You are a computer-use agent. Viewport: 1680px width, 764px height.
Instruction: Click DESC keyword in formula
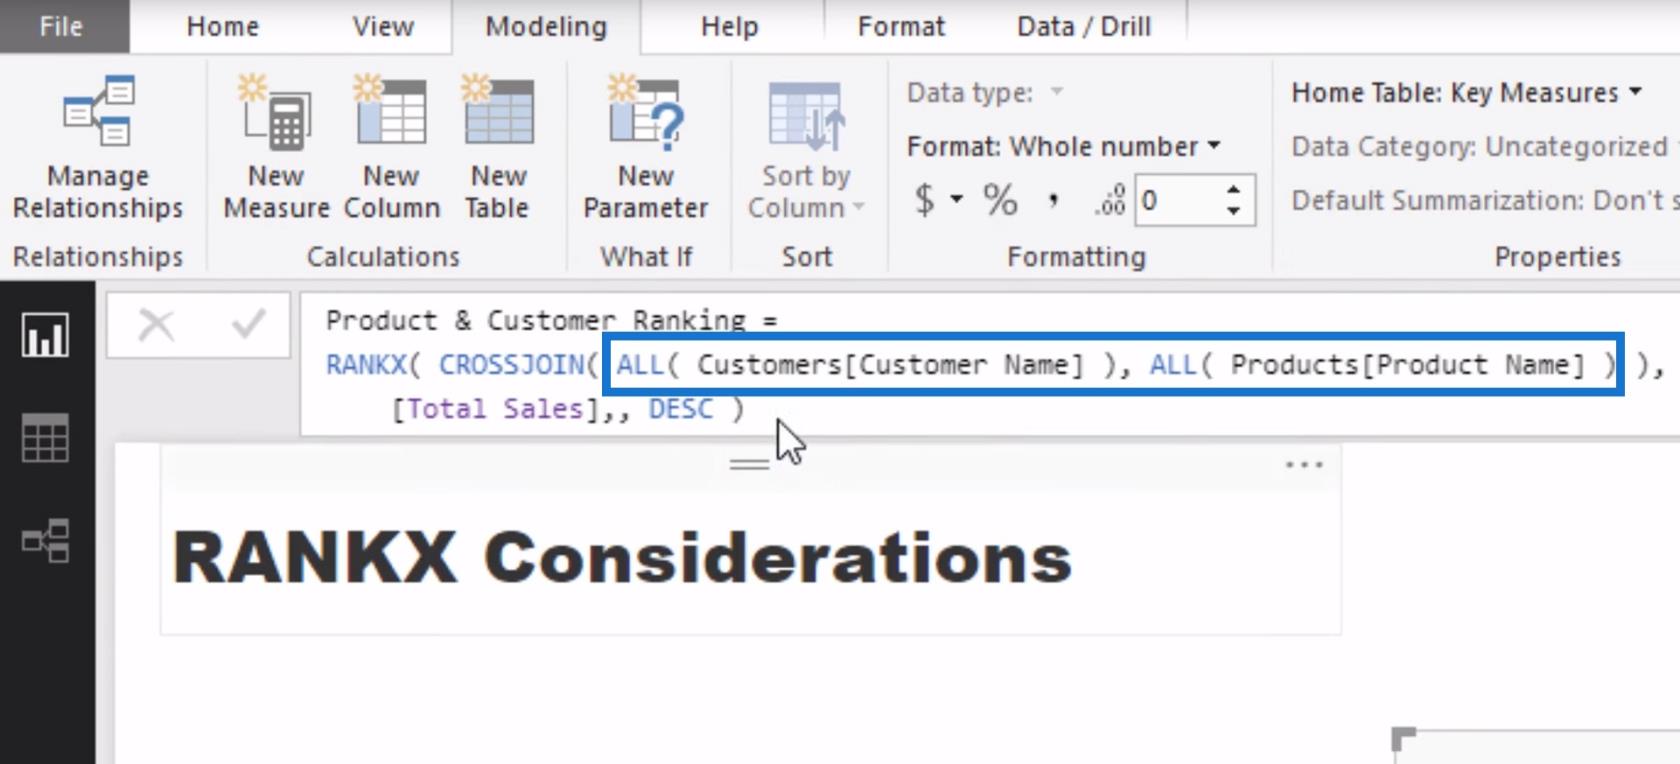681,409
